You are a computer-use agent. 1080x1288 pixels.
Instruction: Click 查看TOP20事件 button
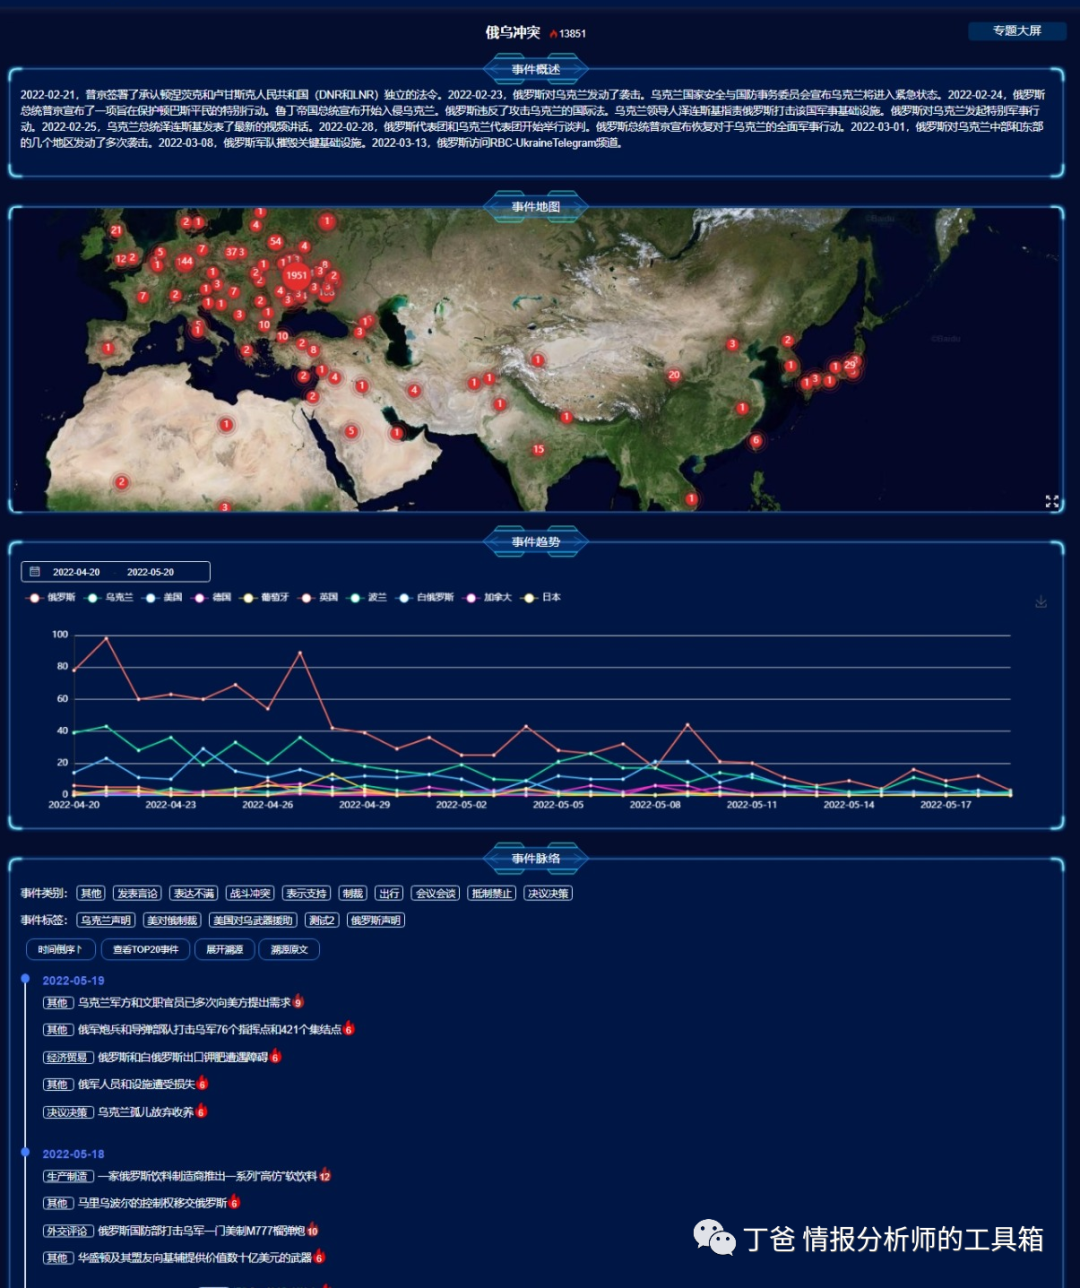[x=146, y=949]
